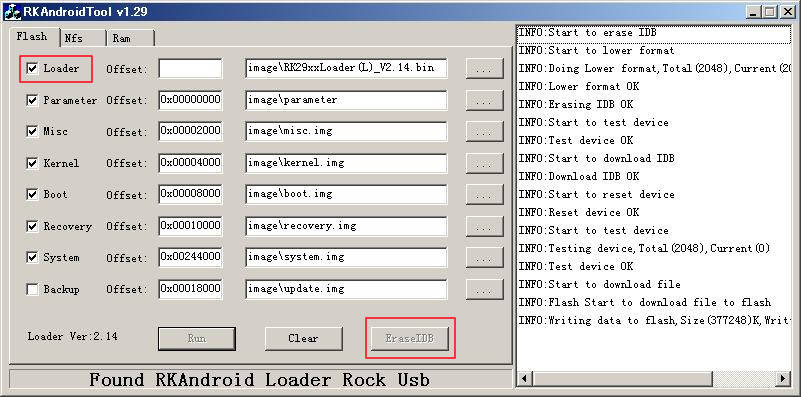The height and width of the screenshot is (397, 801).
Task: Select log line 'INFO:Start to erase IDB'
Action: pyautogui.click(x=654, y=33)
